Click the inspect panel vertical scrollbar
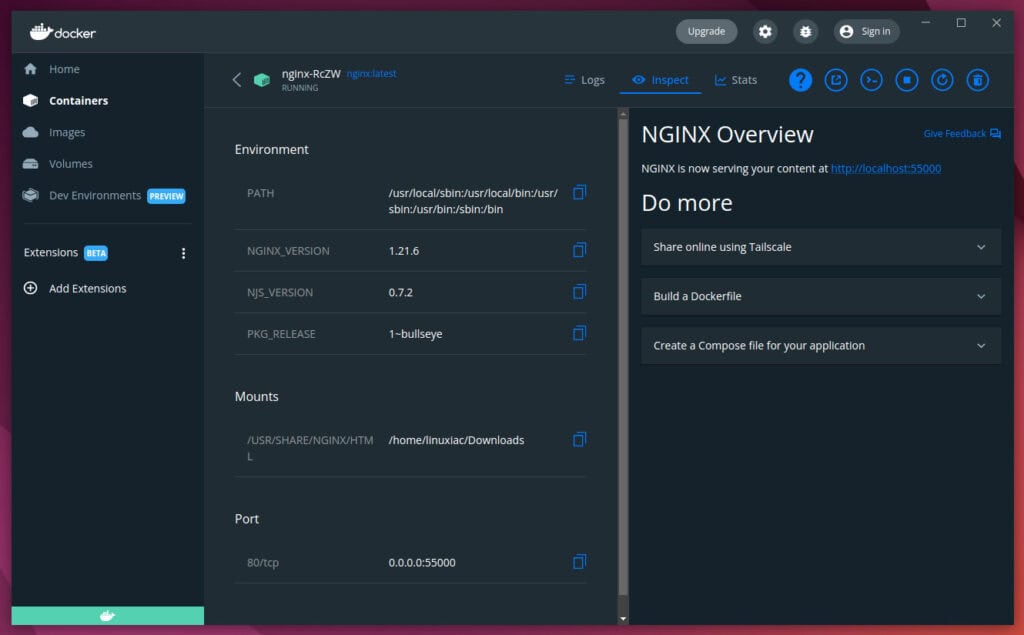The height and width of the screenshot is (635, 1024). coord(623,356)
